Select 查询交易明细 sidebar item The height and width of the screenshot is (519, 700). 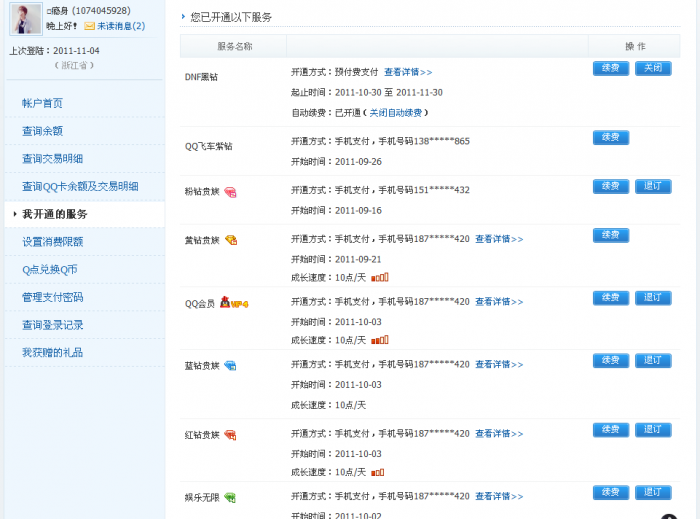tap(53, 159)
